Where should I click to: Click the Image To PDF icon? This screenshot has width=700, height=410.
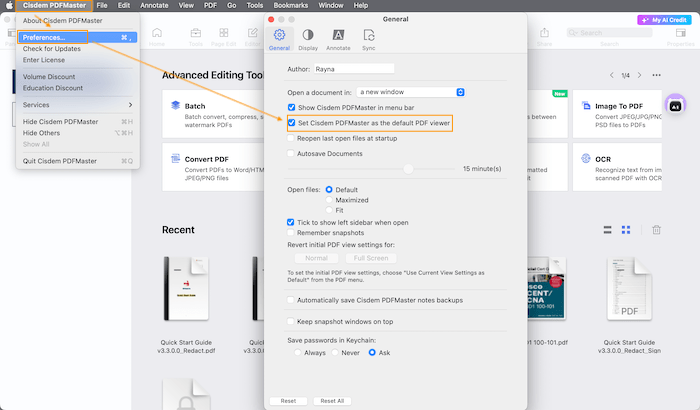pos(586,105)
